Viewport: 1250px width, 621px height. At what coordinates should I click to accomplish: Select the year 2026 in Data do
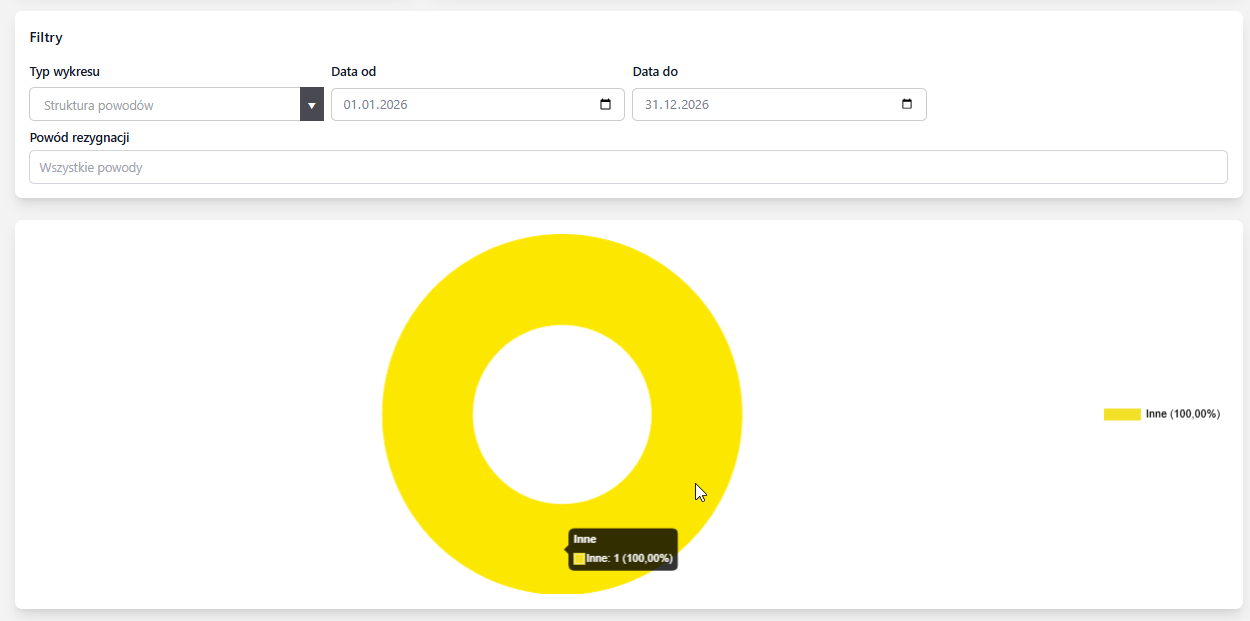[x=694, y=105]
